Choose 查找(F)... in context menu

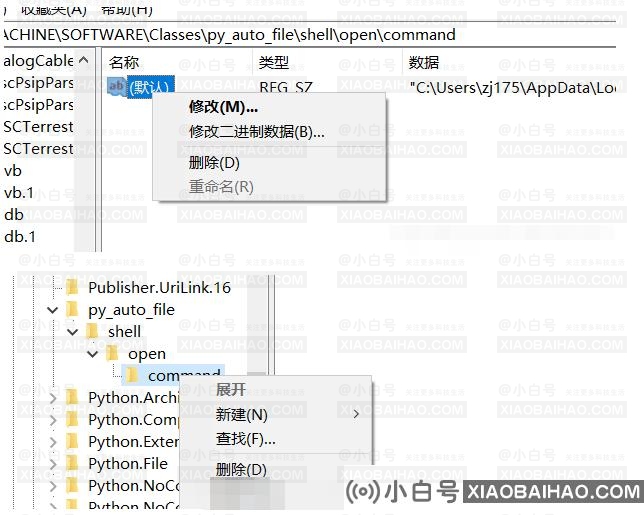coord(276,439)
